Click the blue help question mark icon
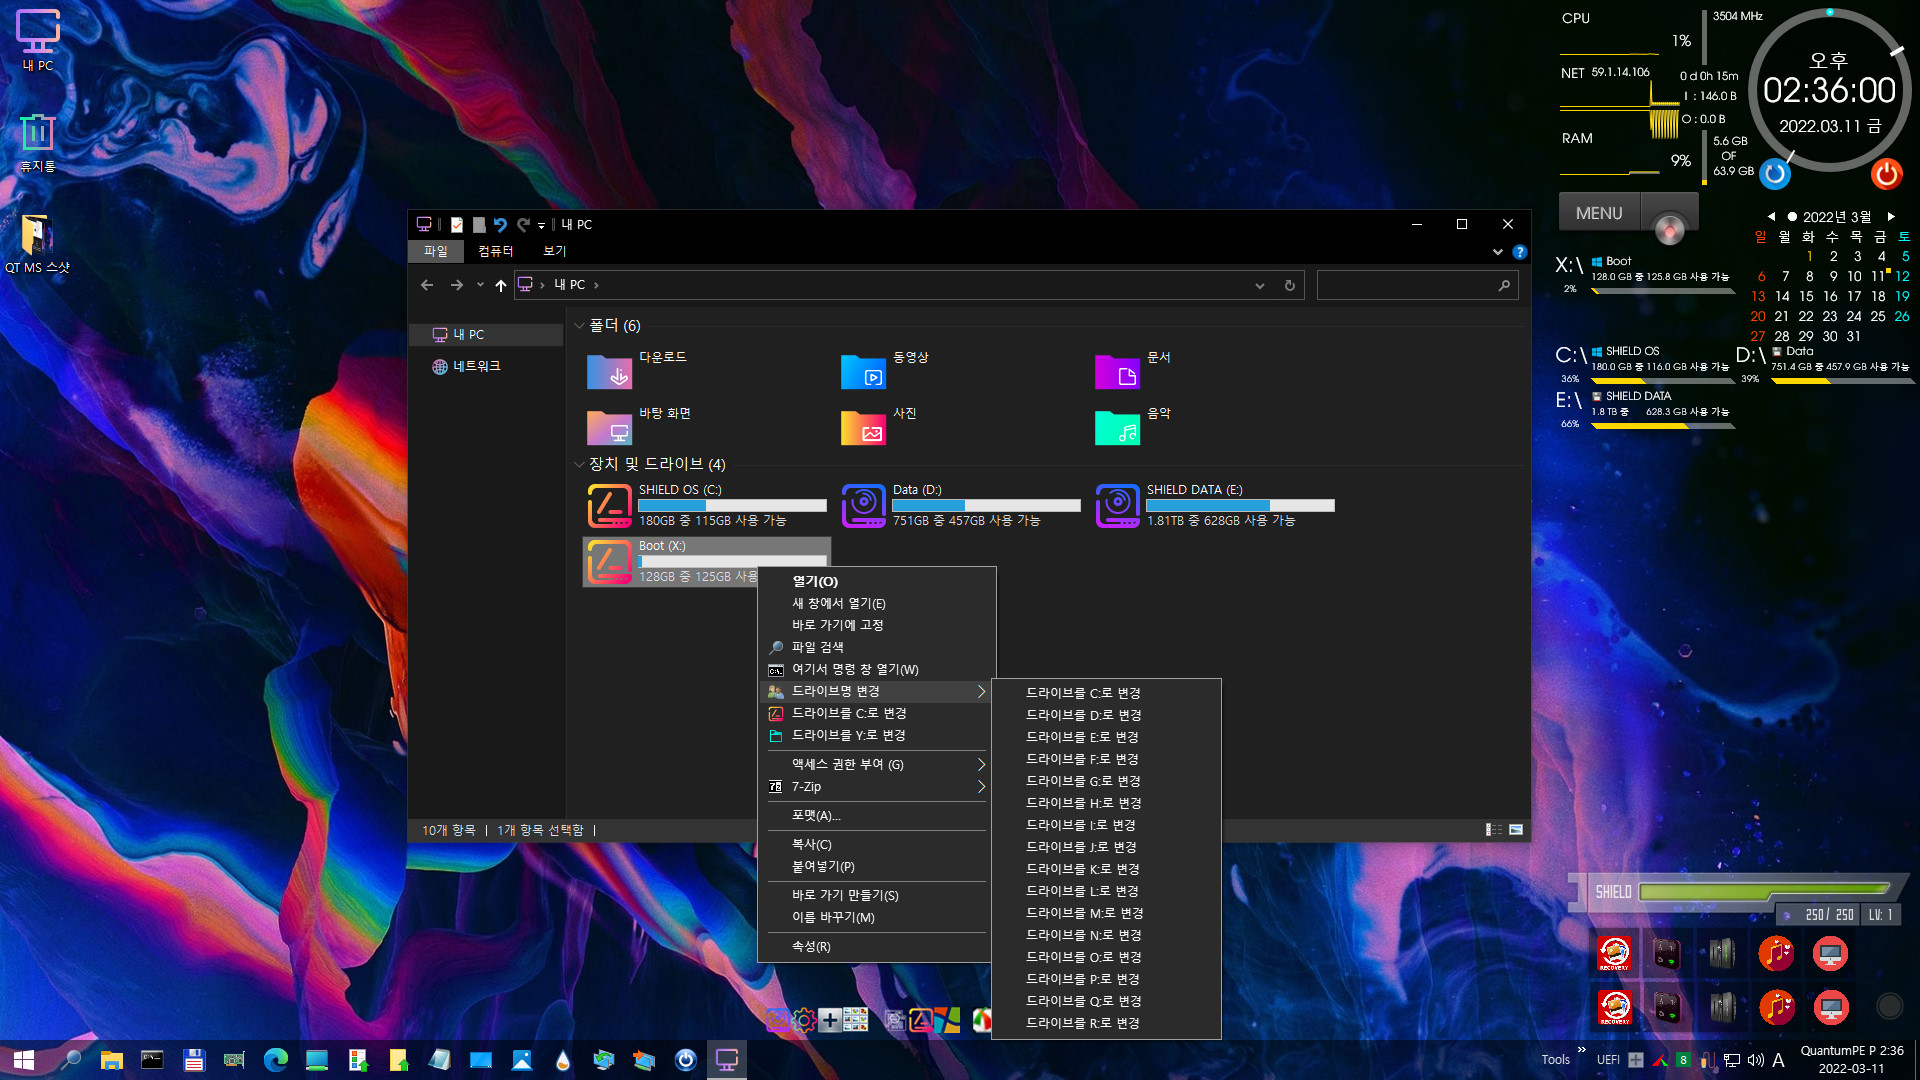This screenshot has width=1920, height=1080. click(1520, 252)
